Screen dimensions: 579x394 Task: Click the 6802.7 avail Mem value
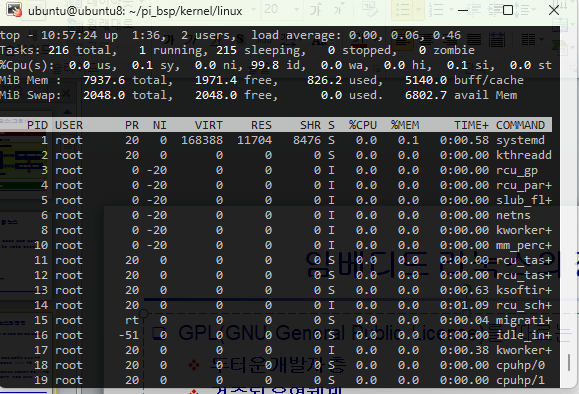(x=426, y=95)
